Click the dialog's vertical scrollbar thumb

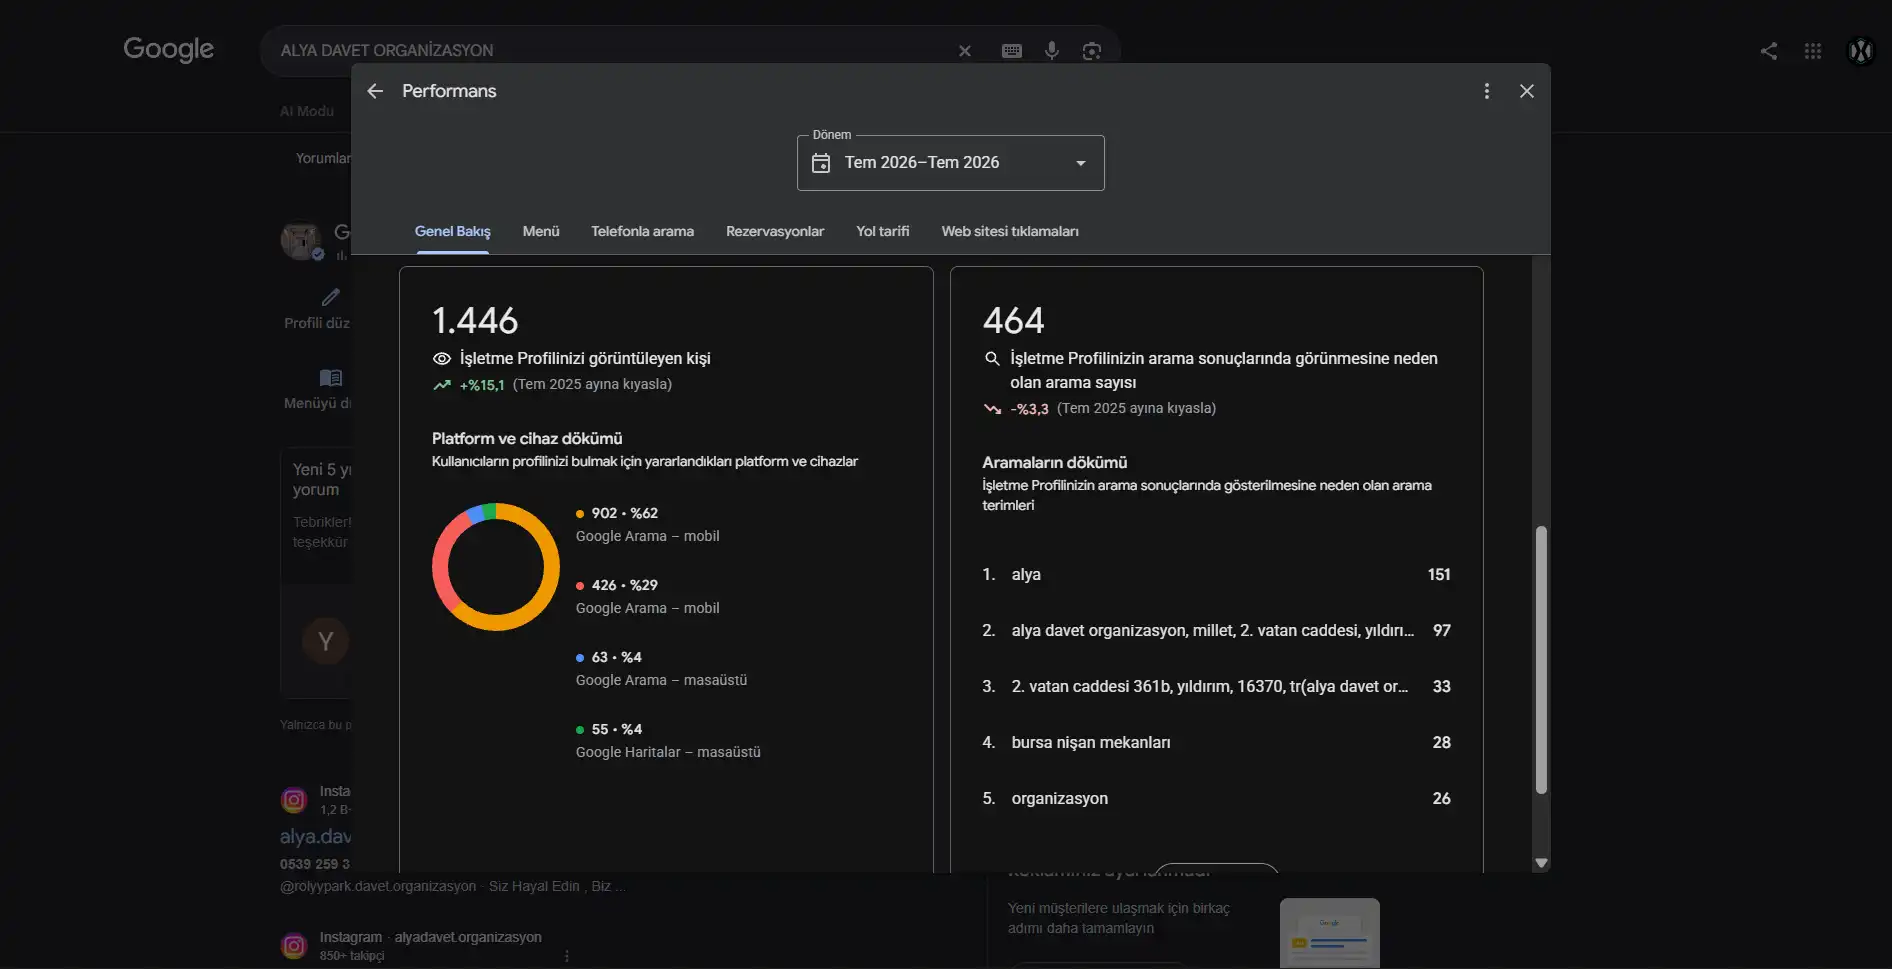pyautogui.click(x=1541, y=660)
